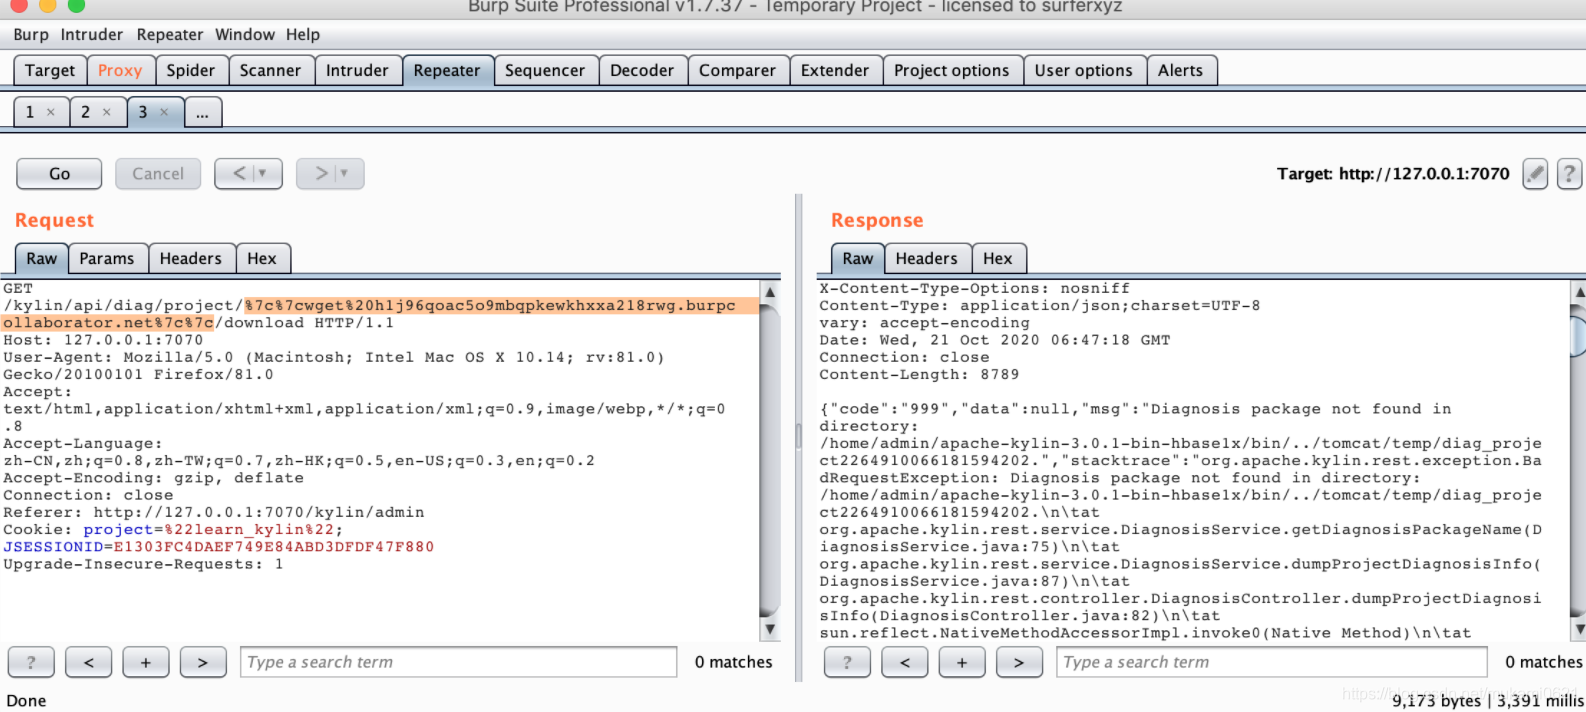This screenshot has height=712, width=1586.
Task: Click the request search plus button
Action: point(146,662)
